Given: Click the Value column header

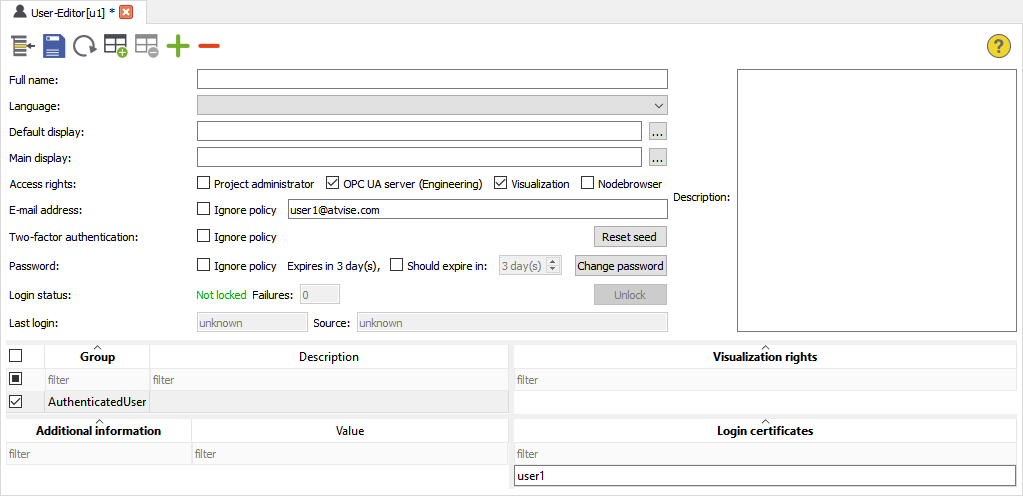Looking at the screenshot, I should coord(350,431).
